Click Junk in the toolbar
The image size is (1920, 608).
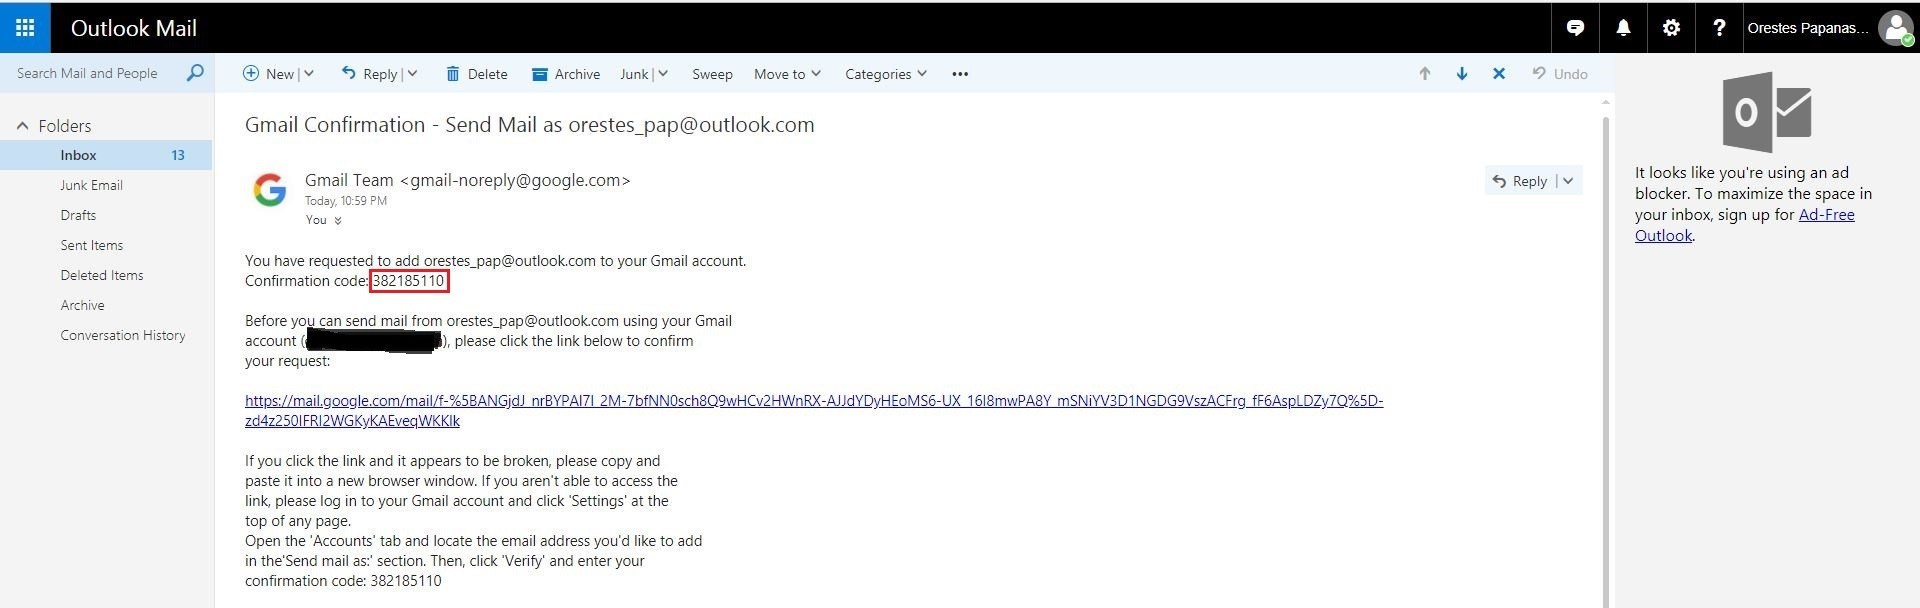[634, 74]
